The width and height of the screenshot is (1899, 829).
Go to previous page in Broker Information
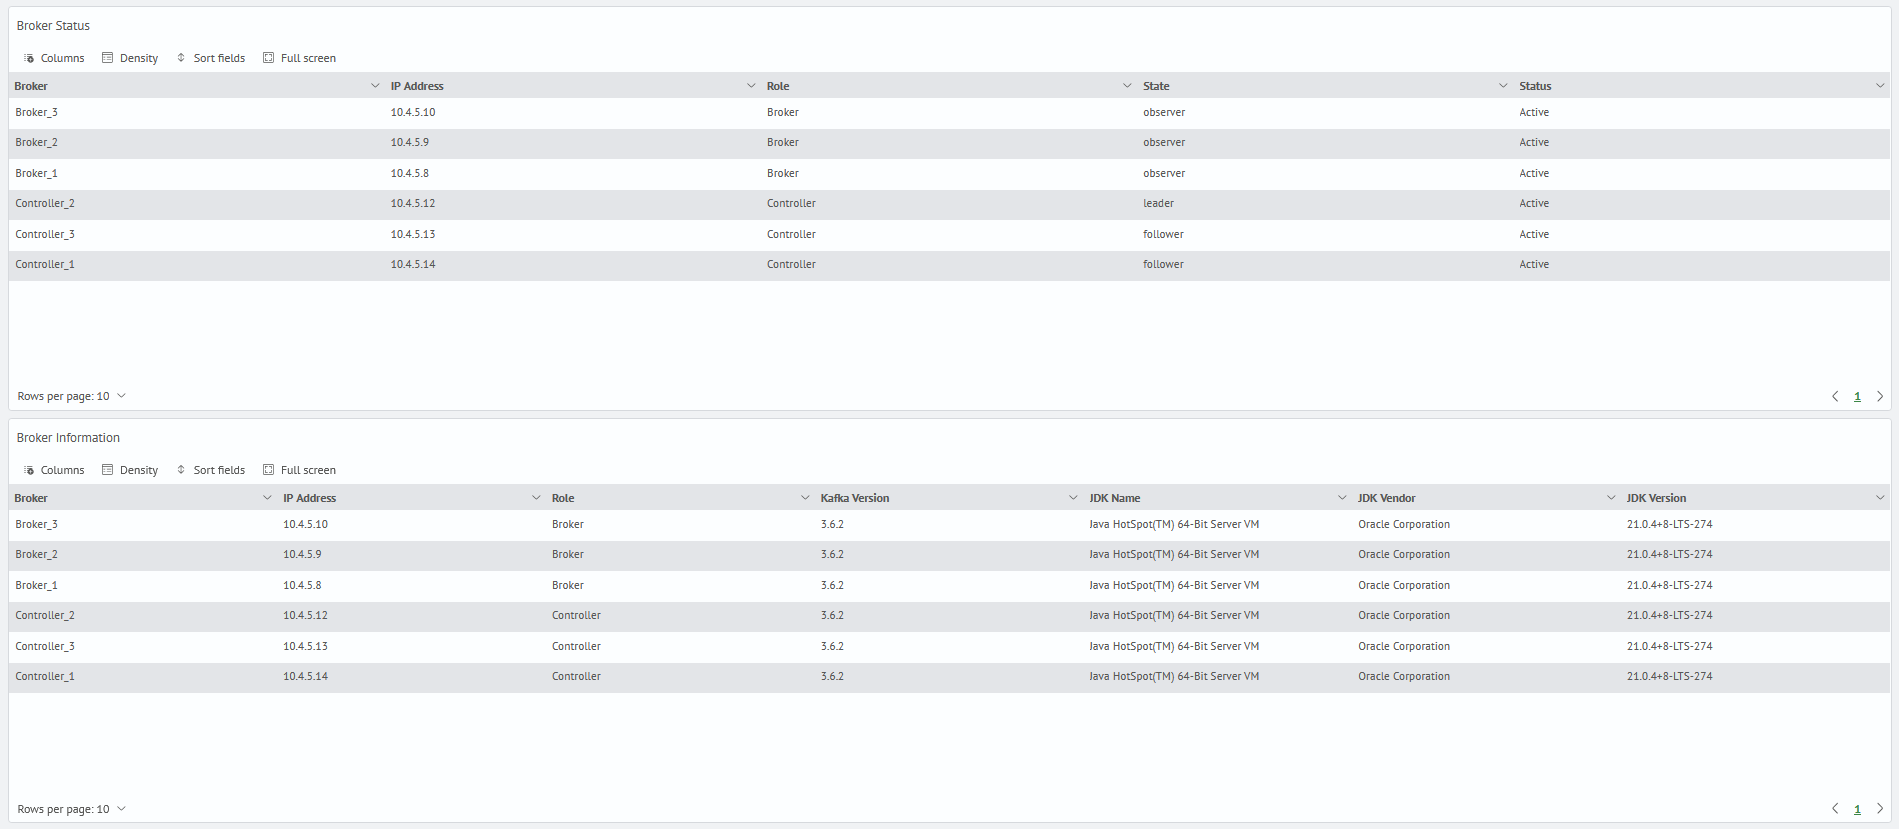(1835, 808)
